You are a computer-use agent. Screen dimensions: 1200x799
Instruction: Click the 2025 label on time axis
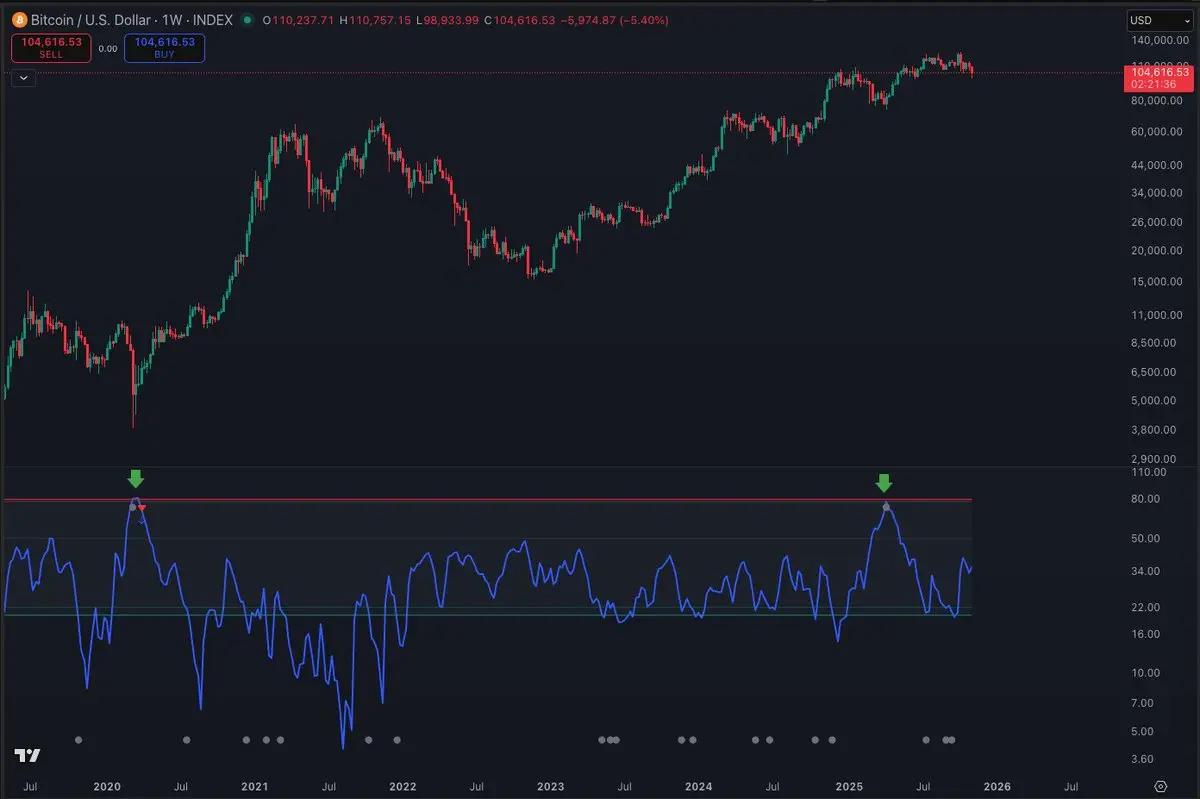(848, 787)
